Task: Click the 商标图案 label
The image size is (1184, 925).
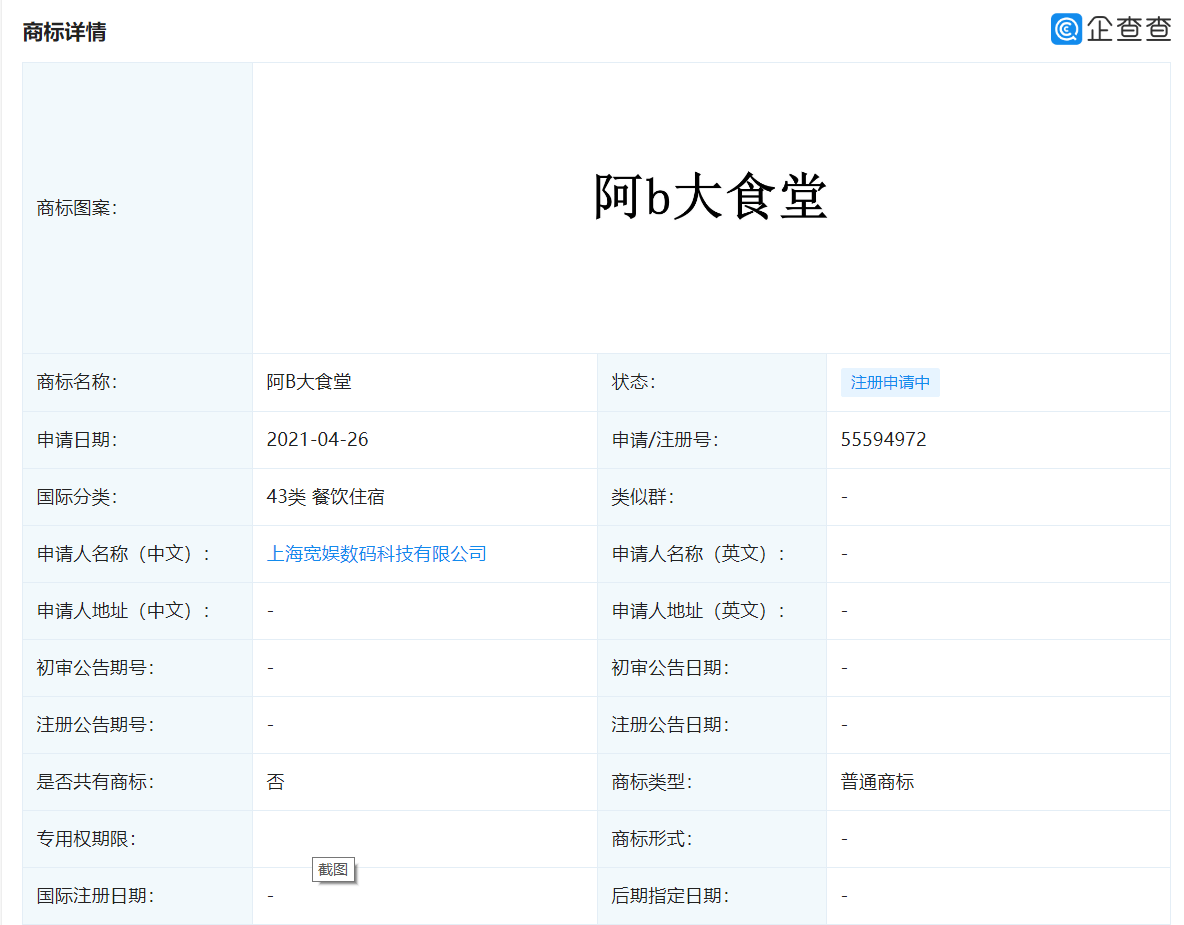Action: (77, 208)
